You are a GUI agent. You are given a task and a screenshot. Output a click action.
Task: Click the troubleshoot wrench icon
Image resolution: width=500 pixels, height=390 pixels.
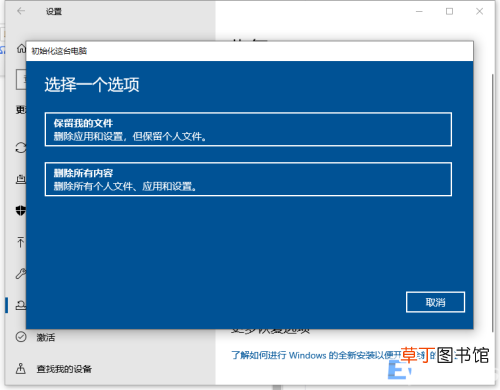tap(21, 273)
